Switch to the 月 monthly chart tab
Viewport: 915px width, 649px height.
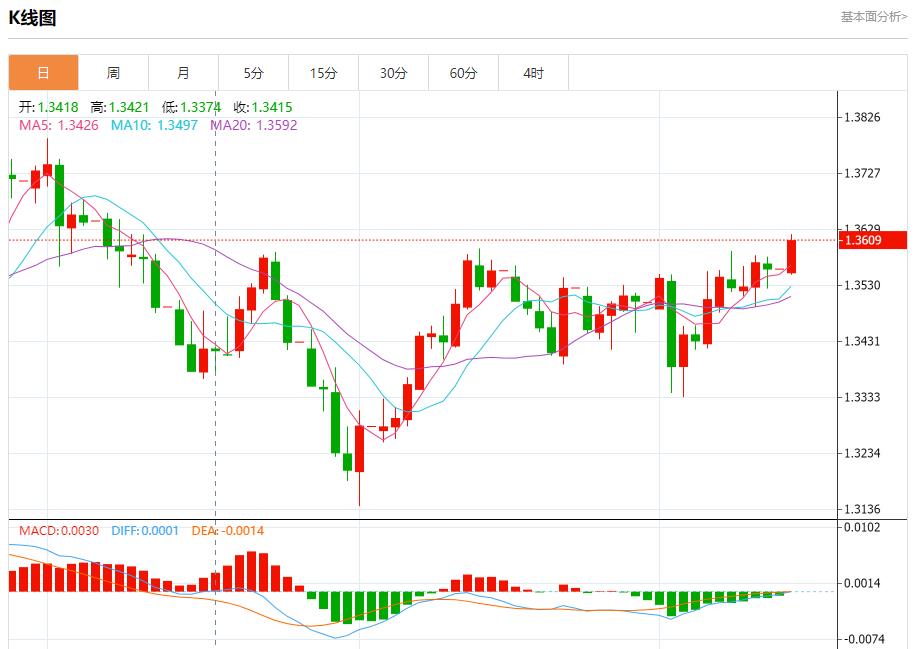click(184, 72)
